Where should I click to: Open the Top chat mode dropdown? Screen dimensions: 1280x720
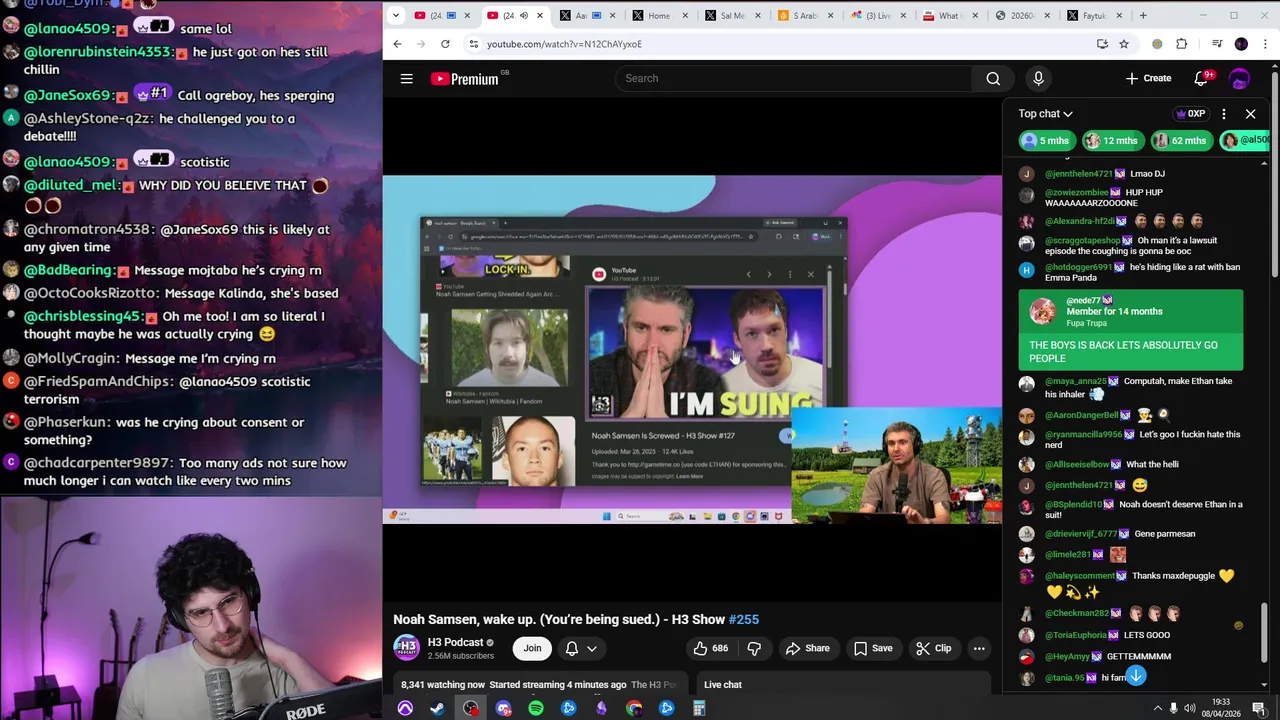click(x=1045, y=114)
